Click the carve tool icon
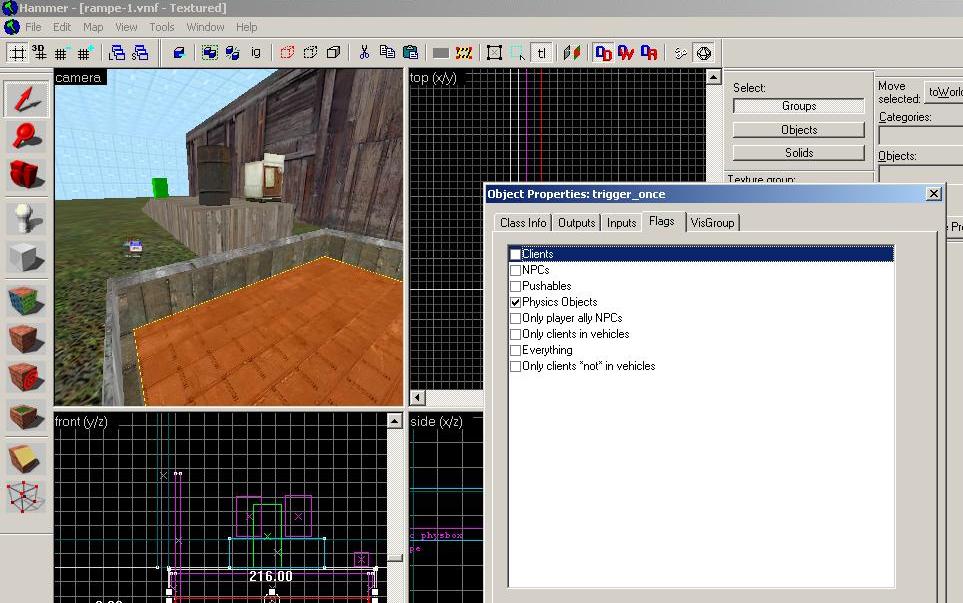Image resolution: width=963 pixels, height=603 pixels. pos(179,53)
